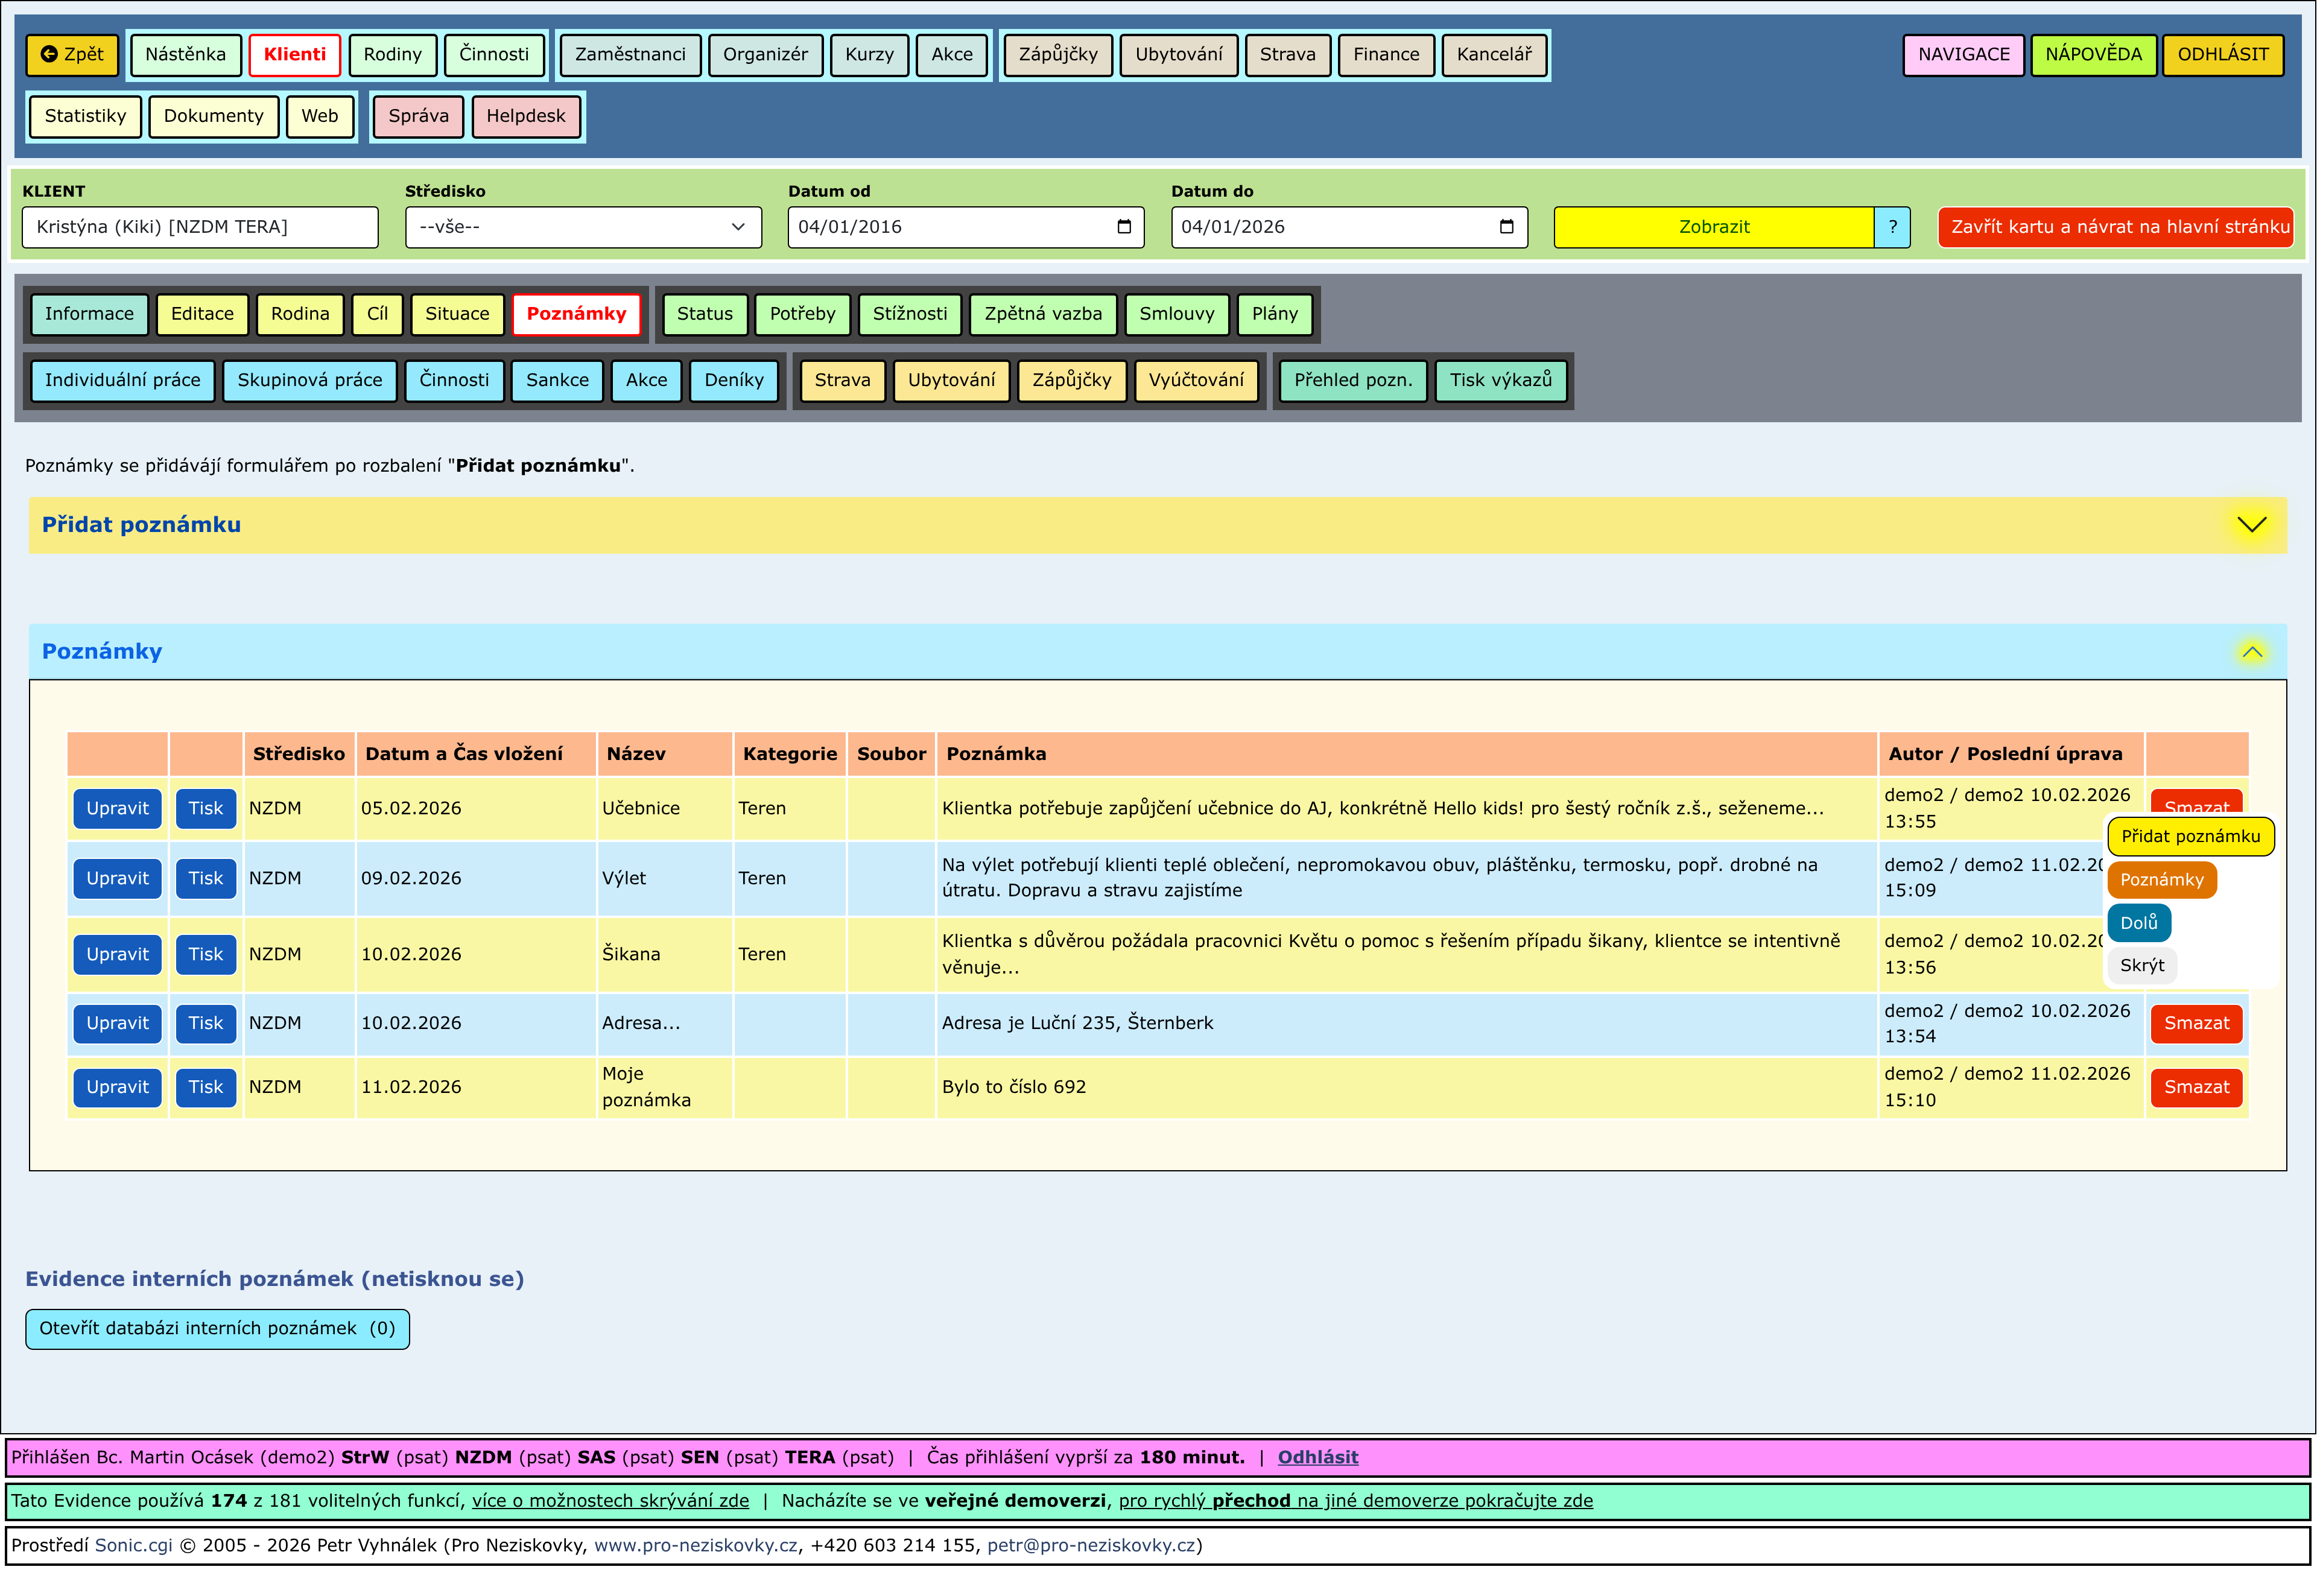Screen dimensions: 2320x1596
Task: Click the KLIENT name input field
Action: tap(200, 227)
